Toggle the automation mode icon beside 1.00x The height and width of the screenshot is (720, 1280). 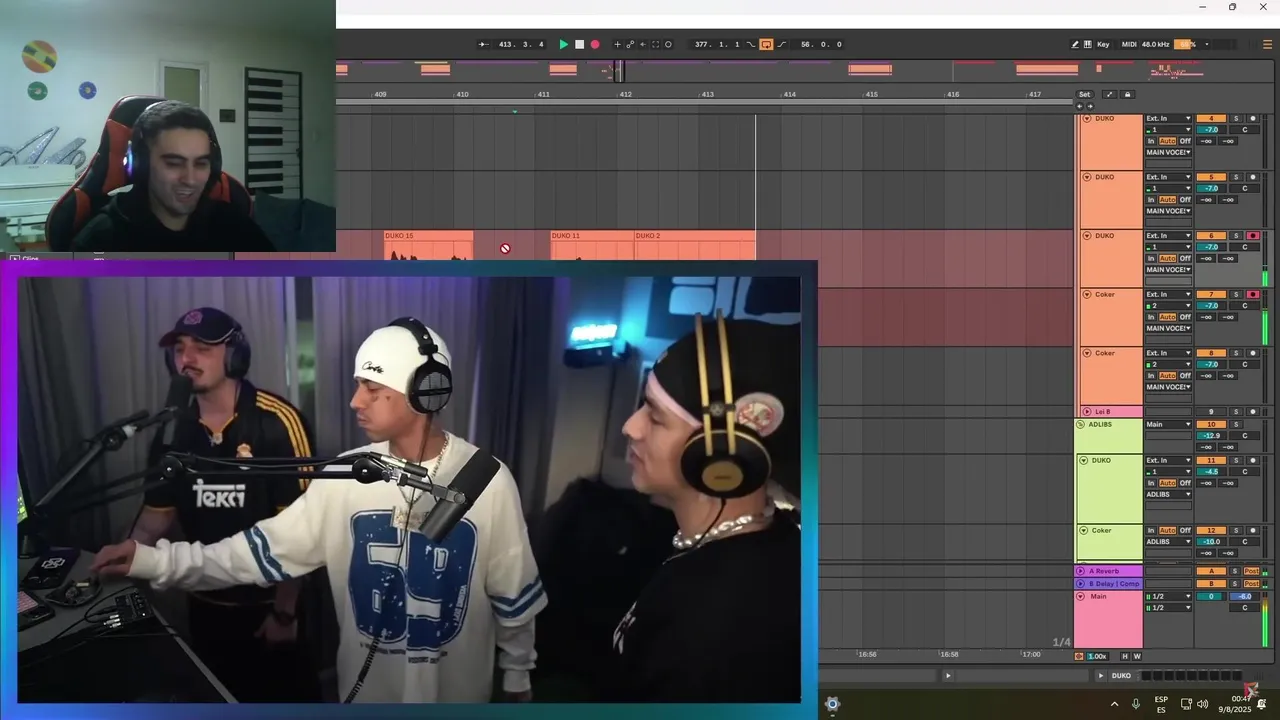tap(1079, 656)
